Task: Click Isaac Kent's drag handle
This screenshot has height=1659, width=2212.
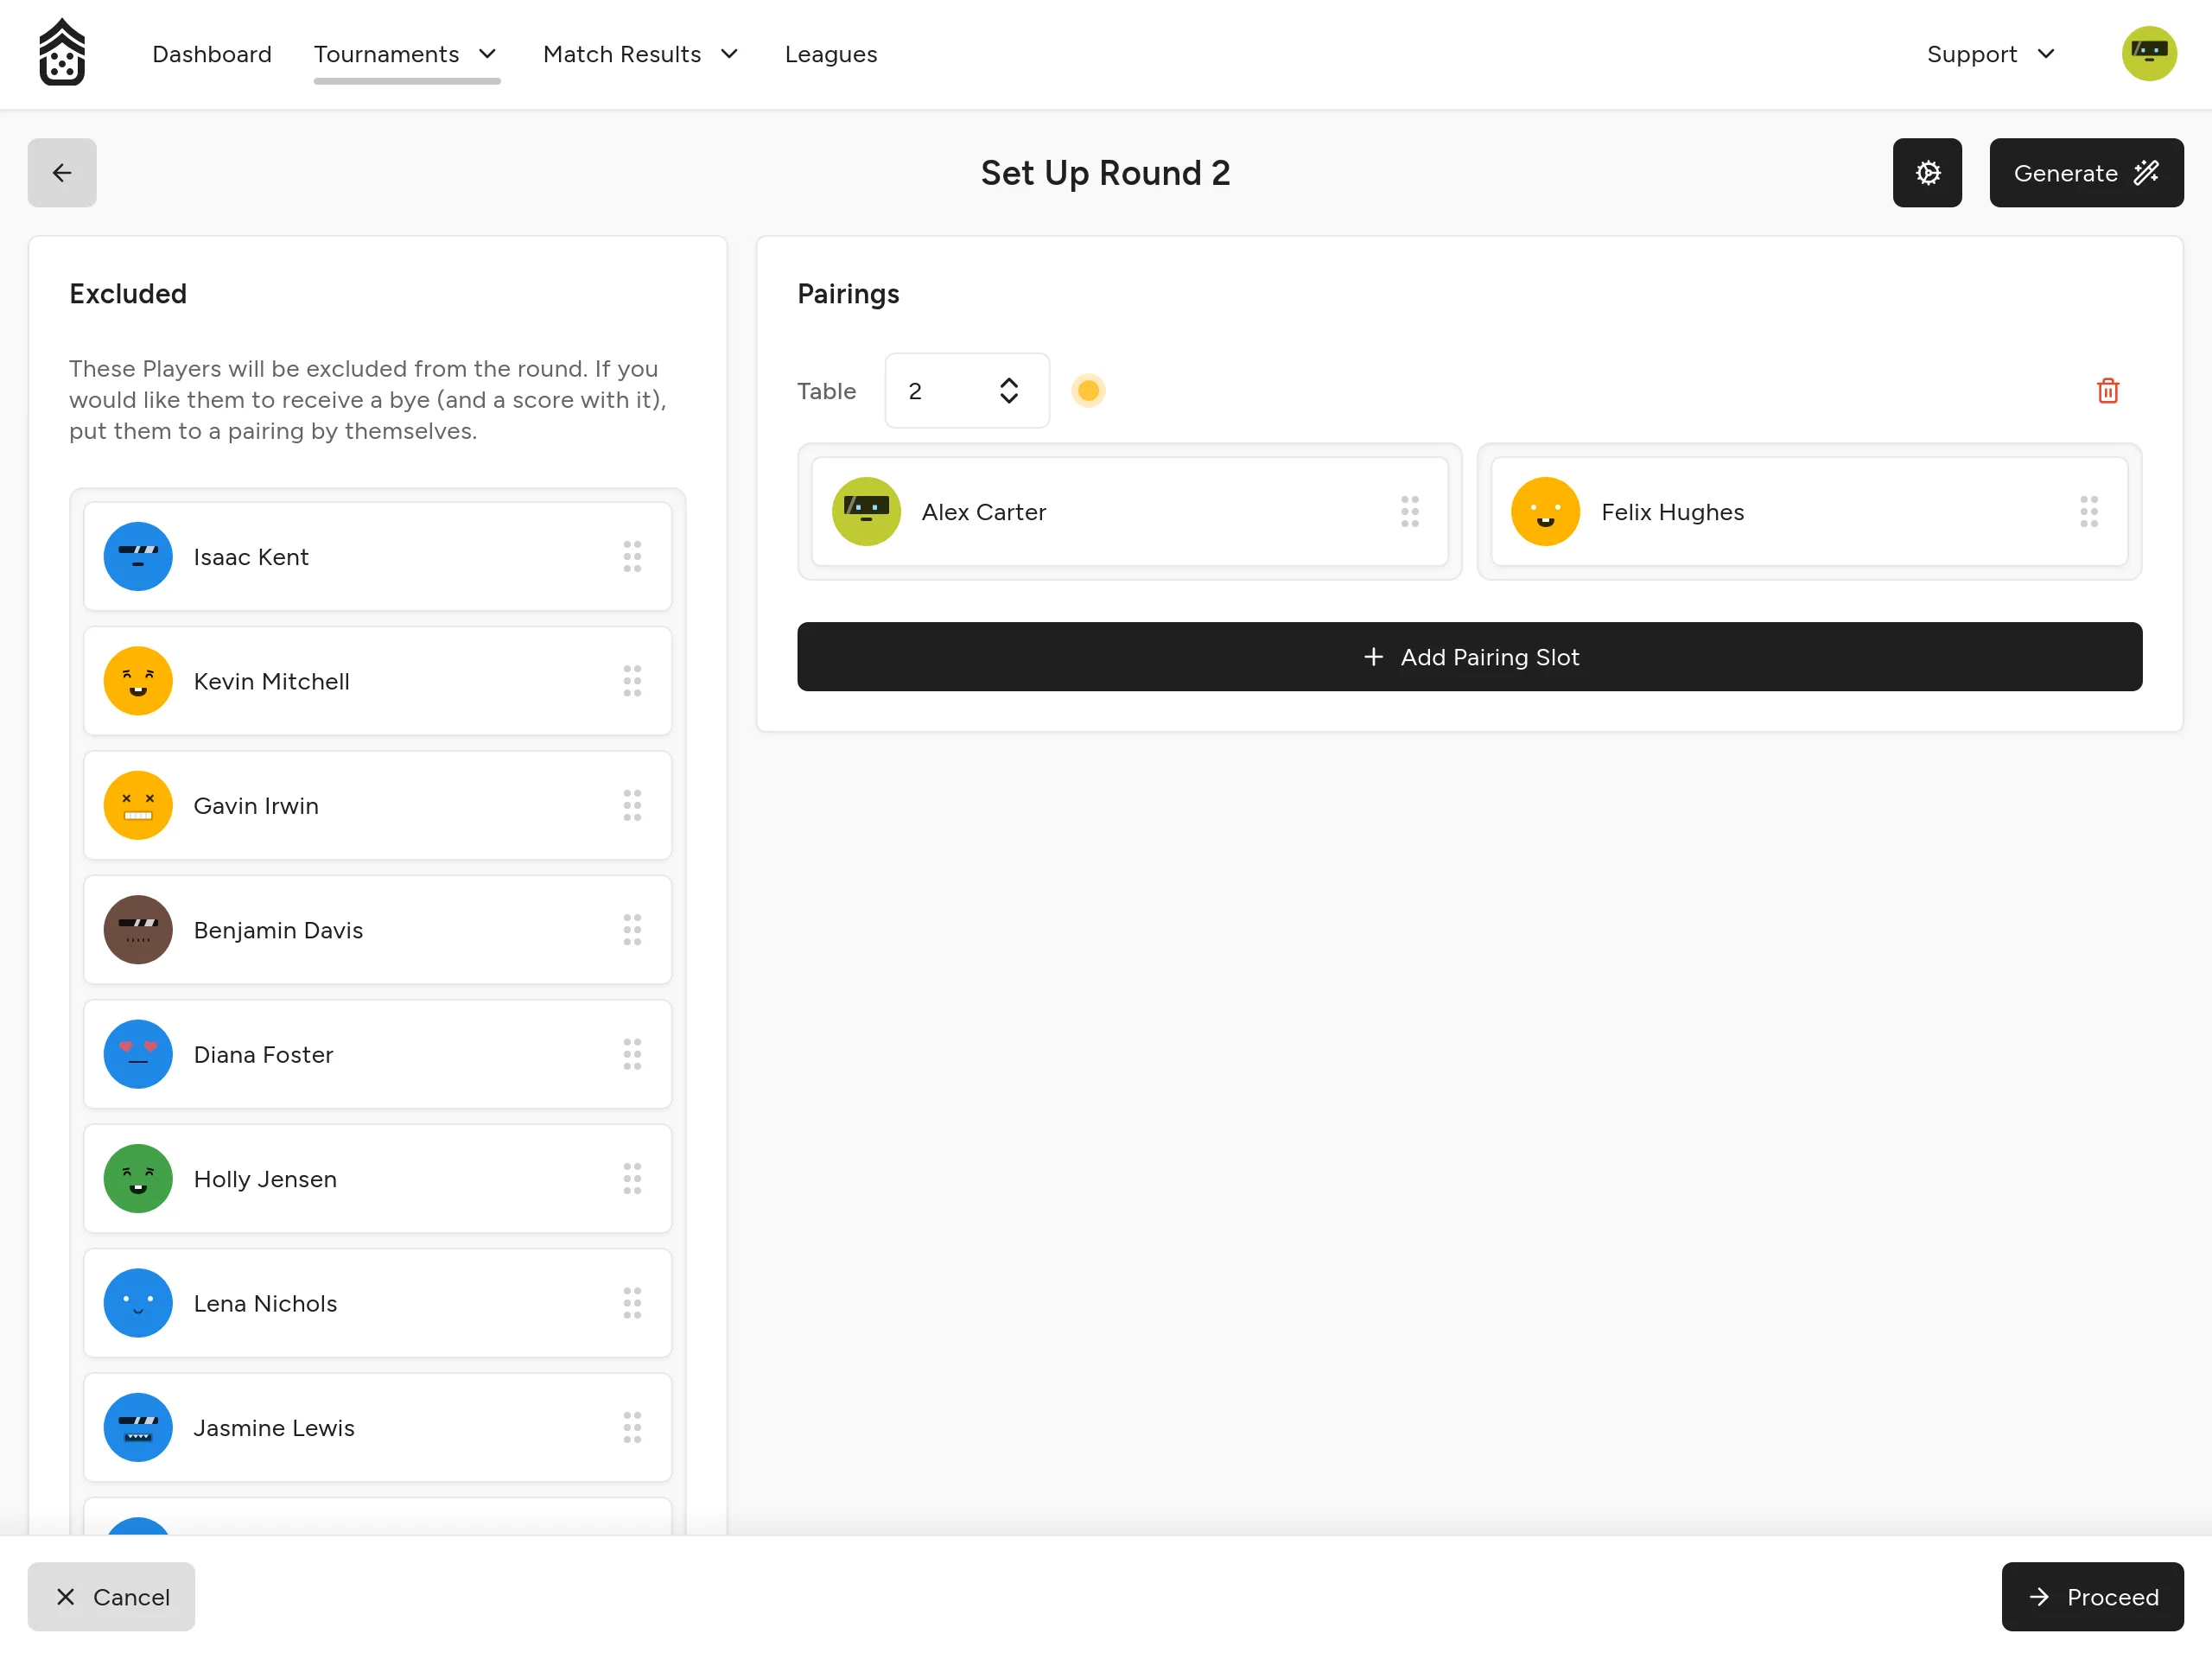Action: [632, 557]
